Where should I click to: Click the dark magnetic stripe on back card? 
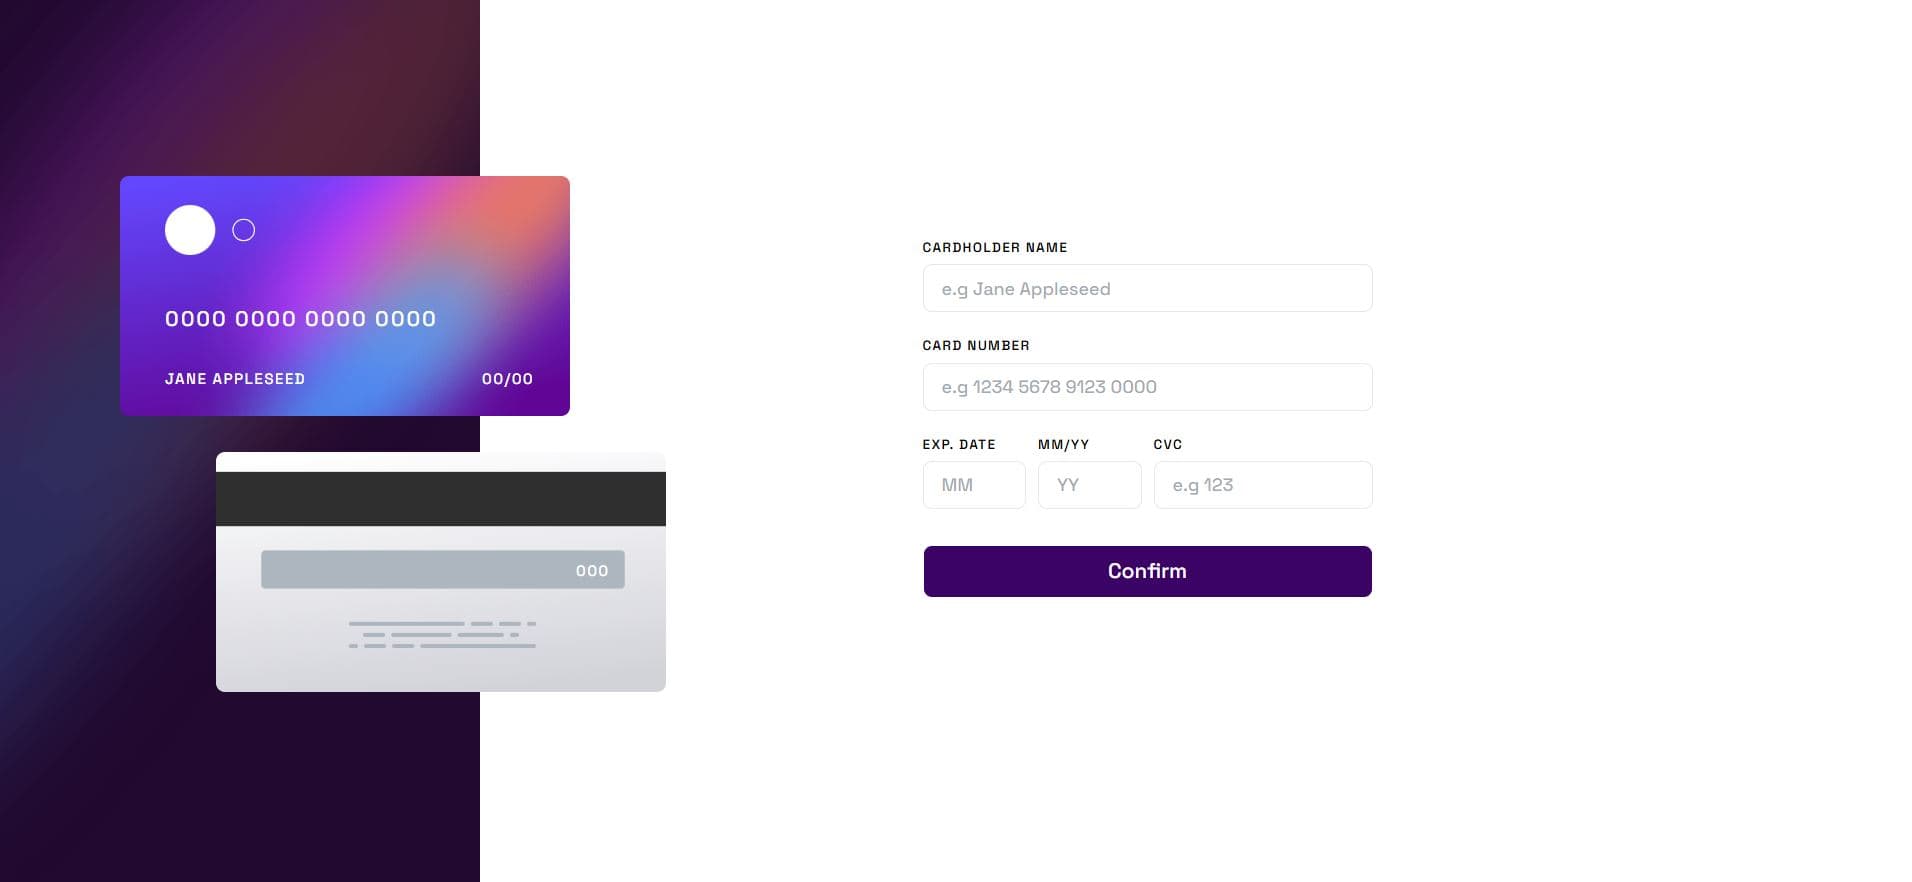point(440,498)
